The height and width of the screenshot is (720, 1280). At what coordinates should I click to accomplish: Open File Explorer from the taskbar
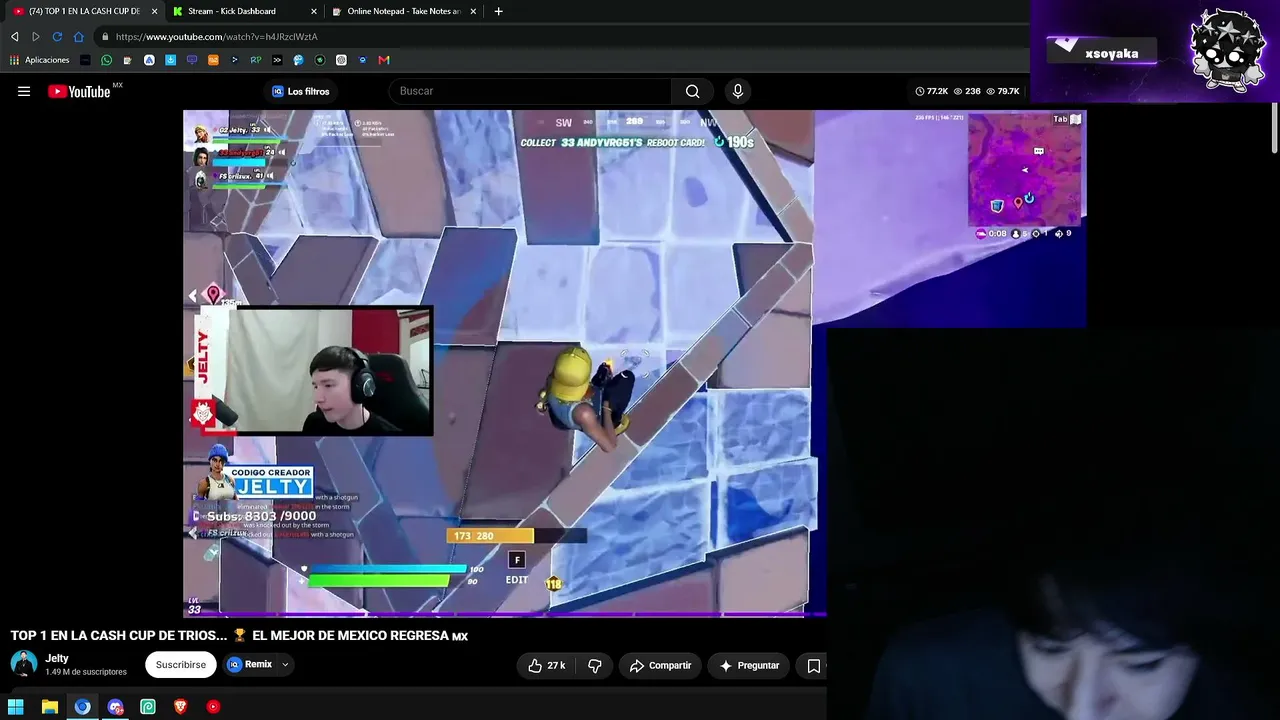tap(49, 707)
